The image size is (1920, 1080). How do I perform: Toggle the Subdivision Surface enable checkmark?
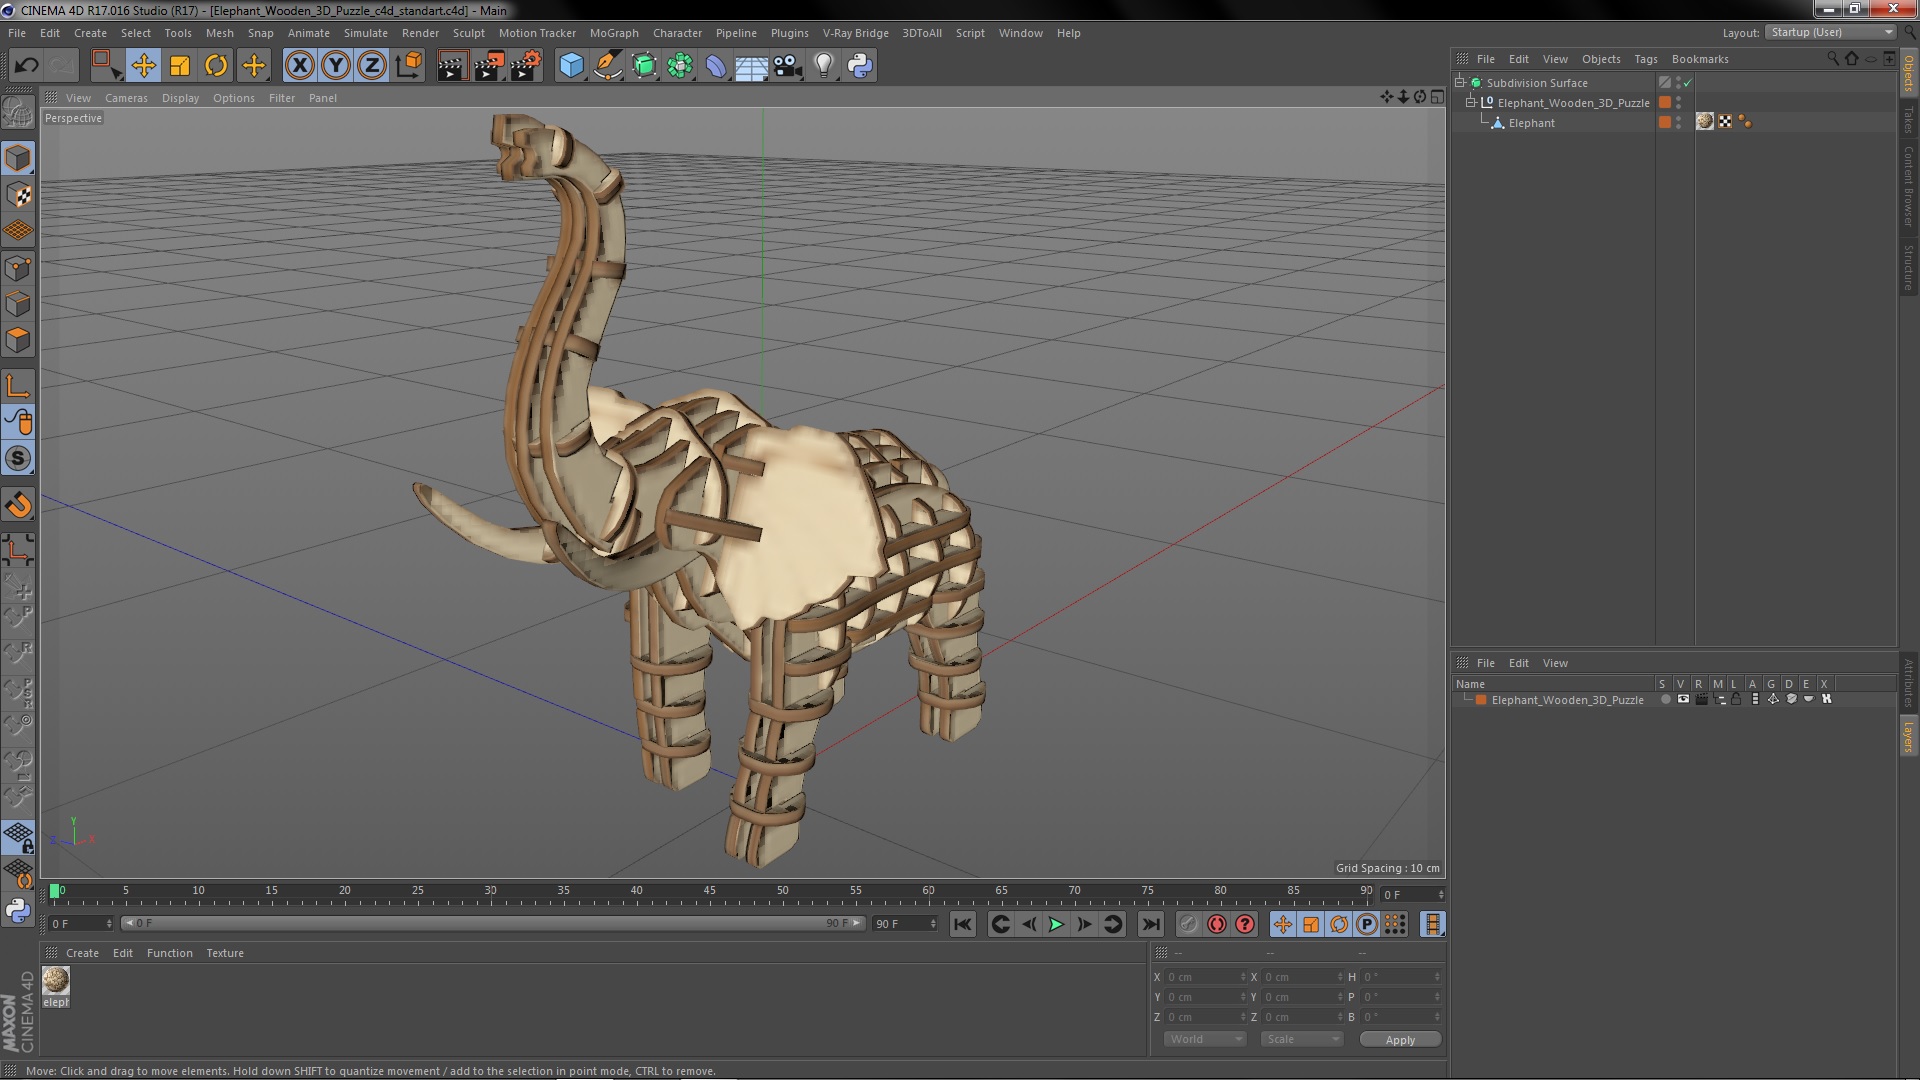(1688, 83)
